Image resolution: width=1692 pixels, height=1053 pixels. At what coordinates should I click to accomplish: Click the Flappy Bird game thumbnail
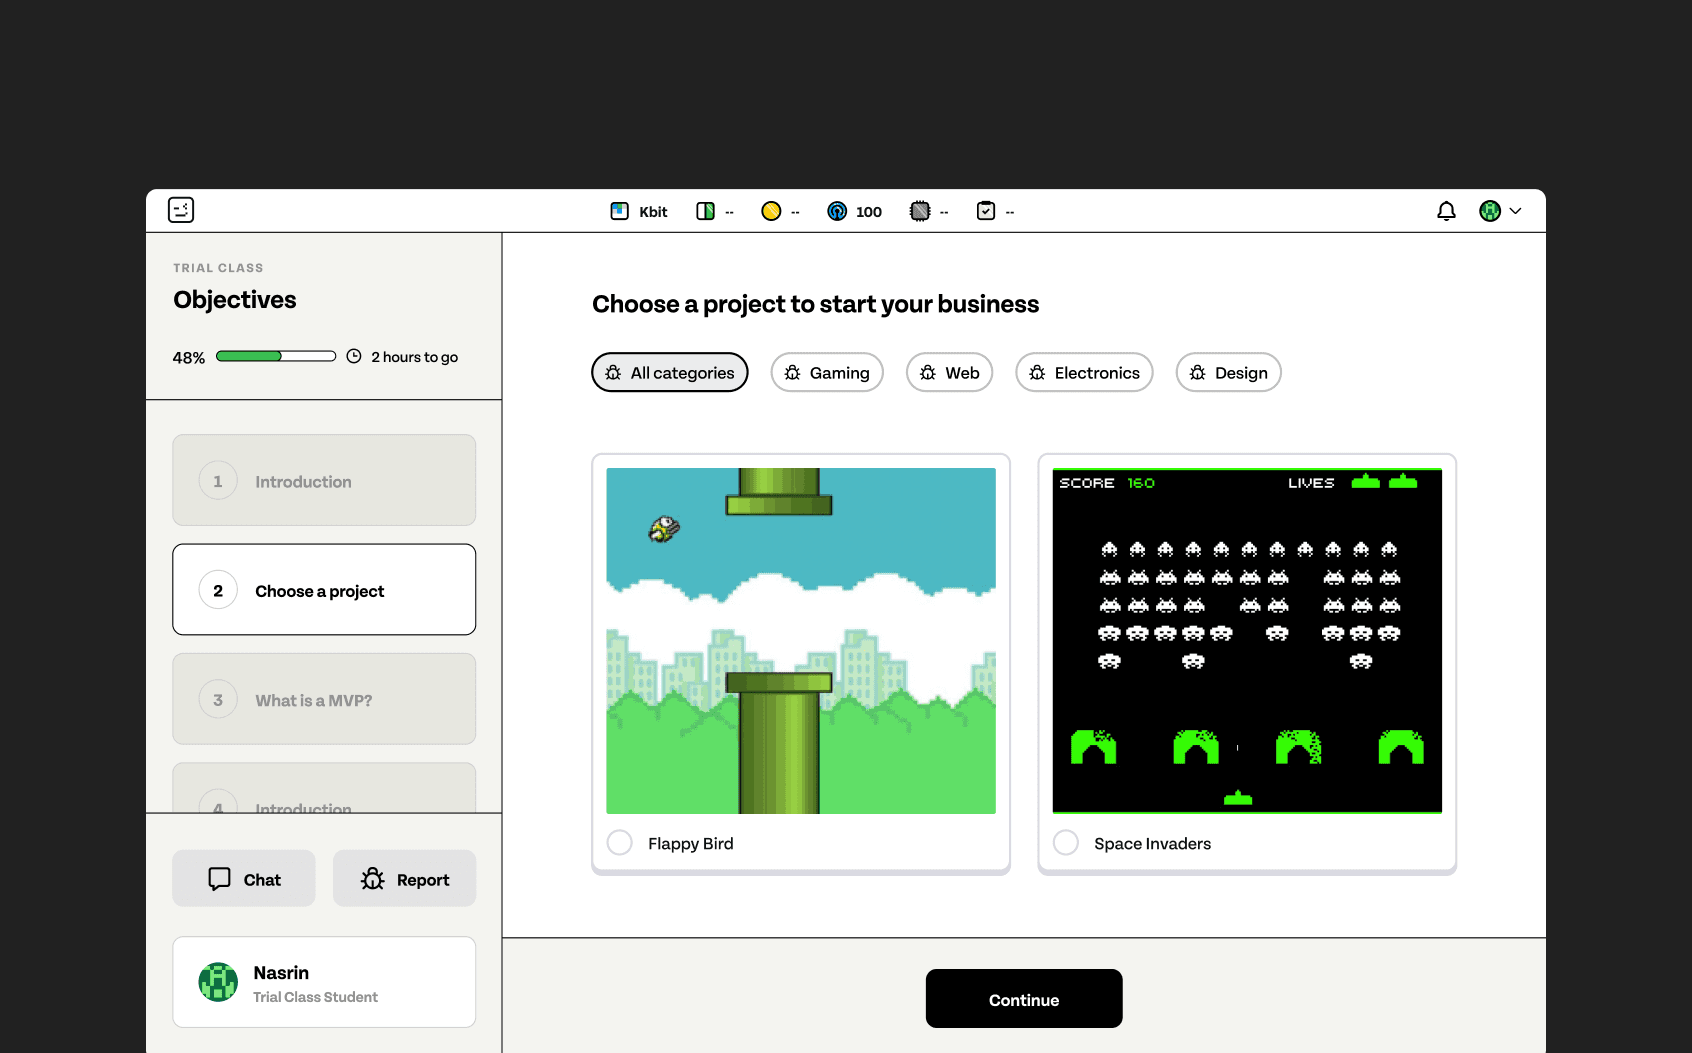pos(801,641)
